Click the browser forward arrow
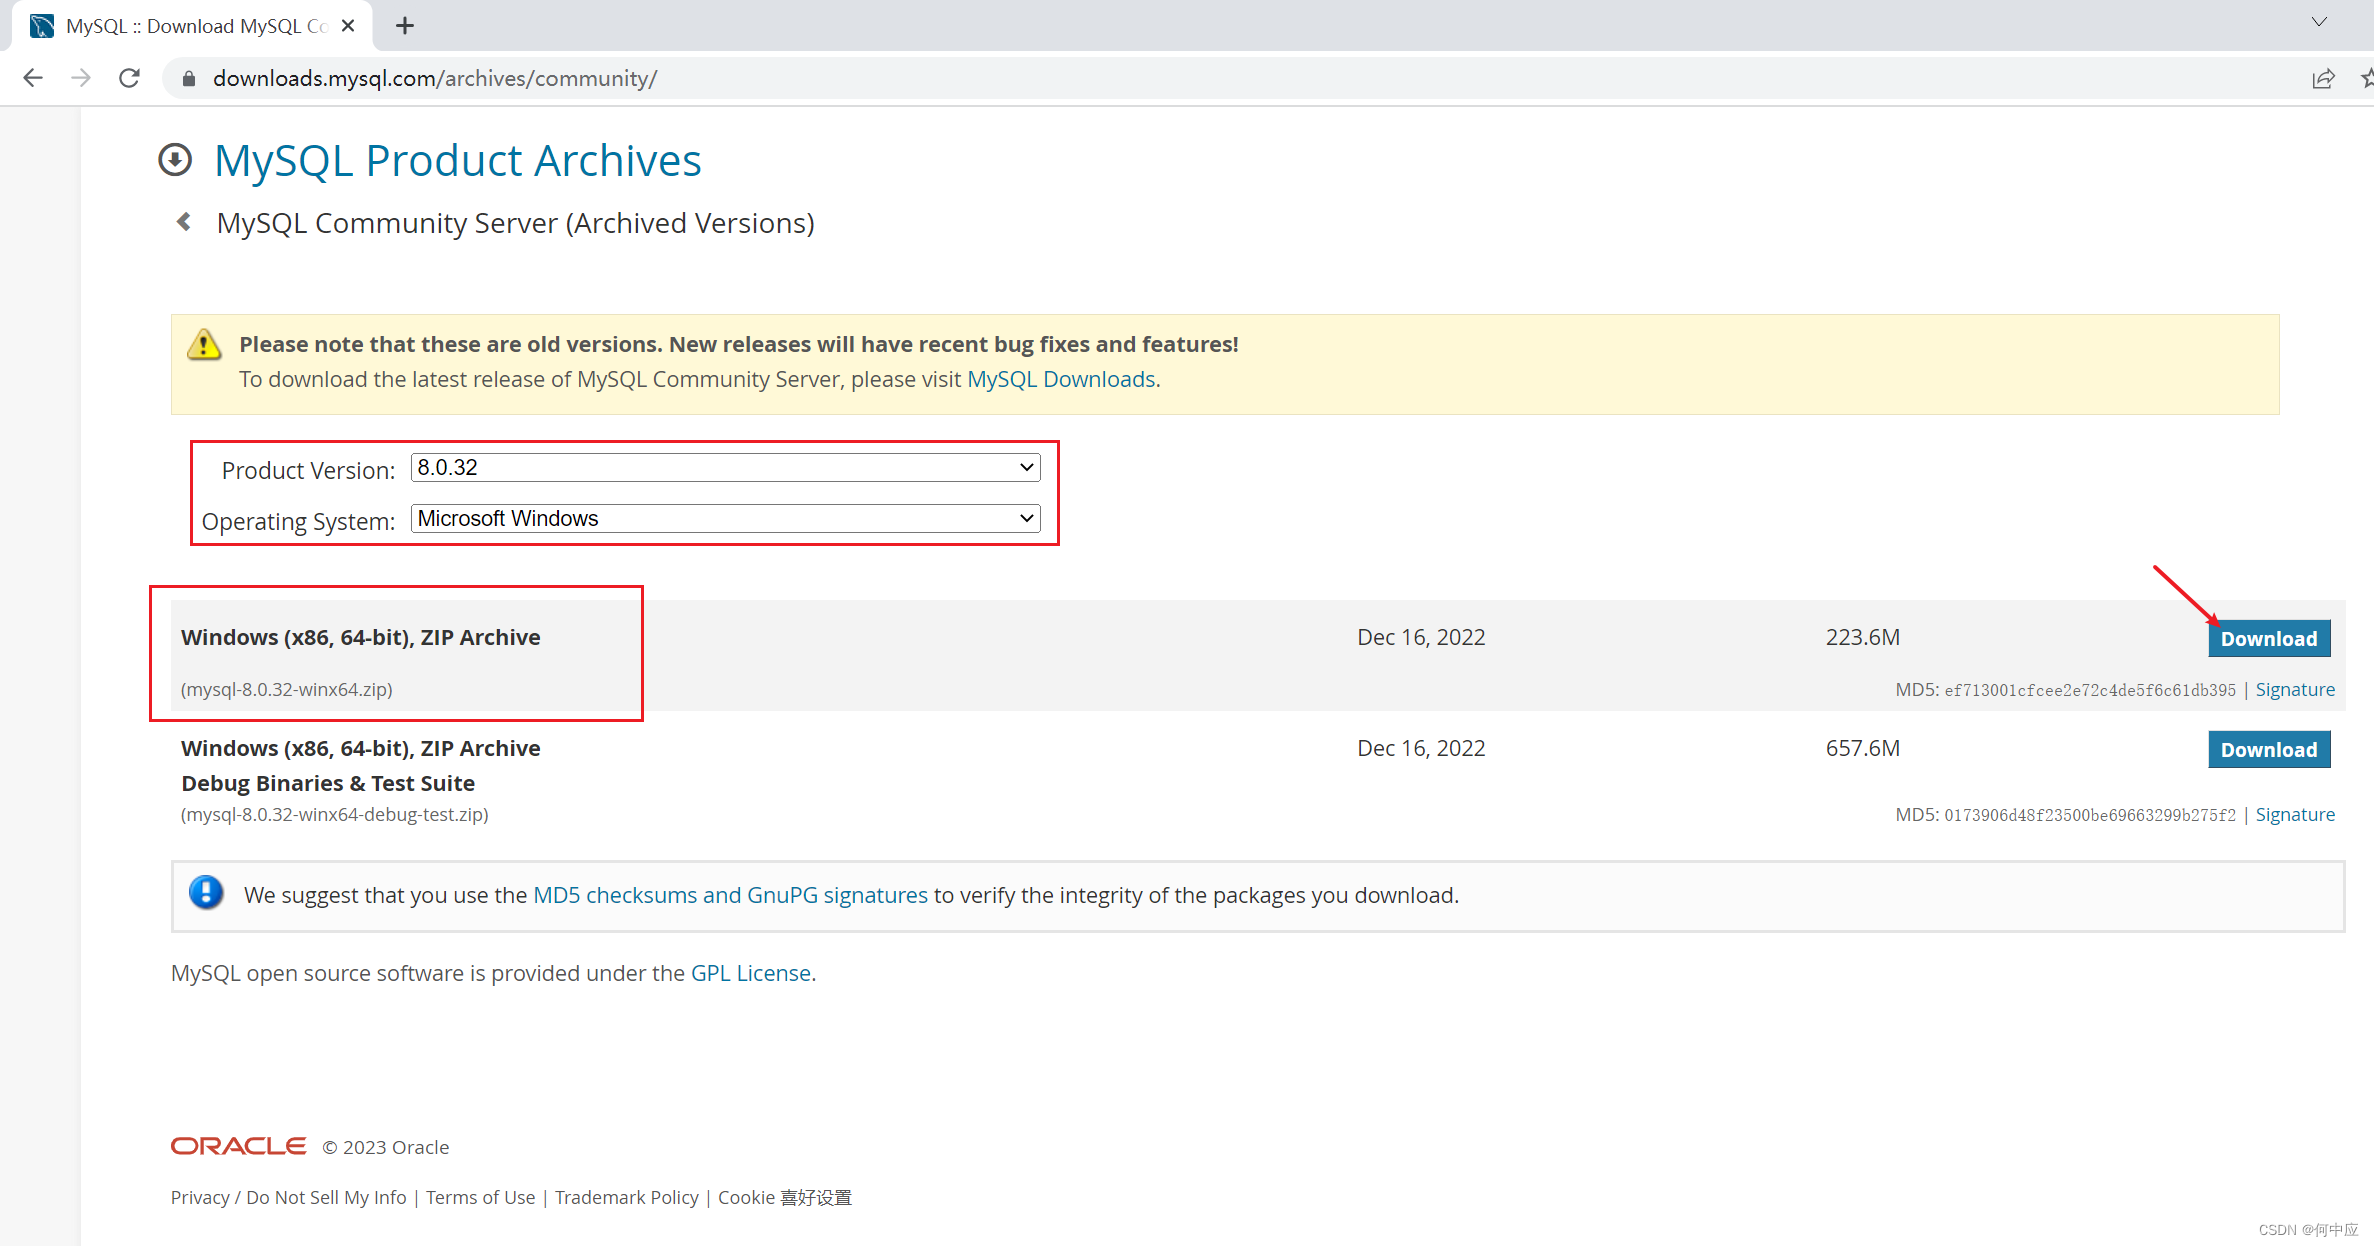2374x1246 pixels. (x=81, y=78)
